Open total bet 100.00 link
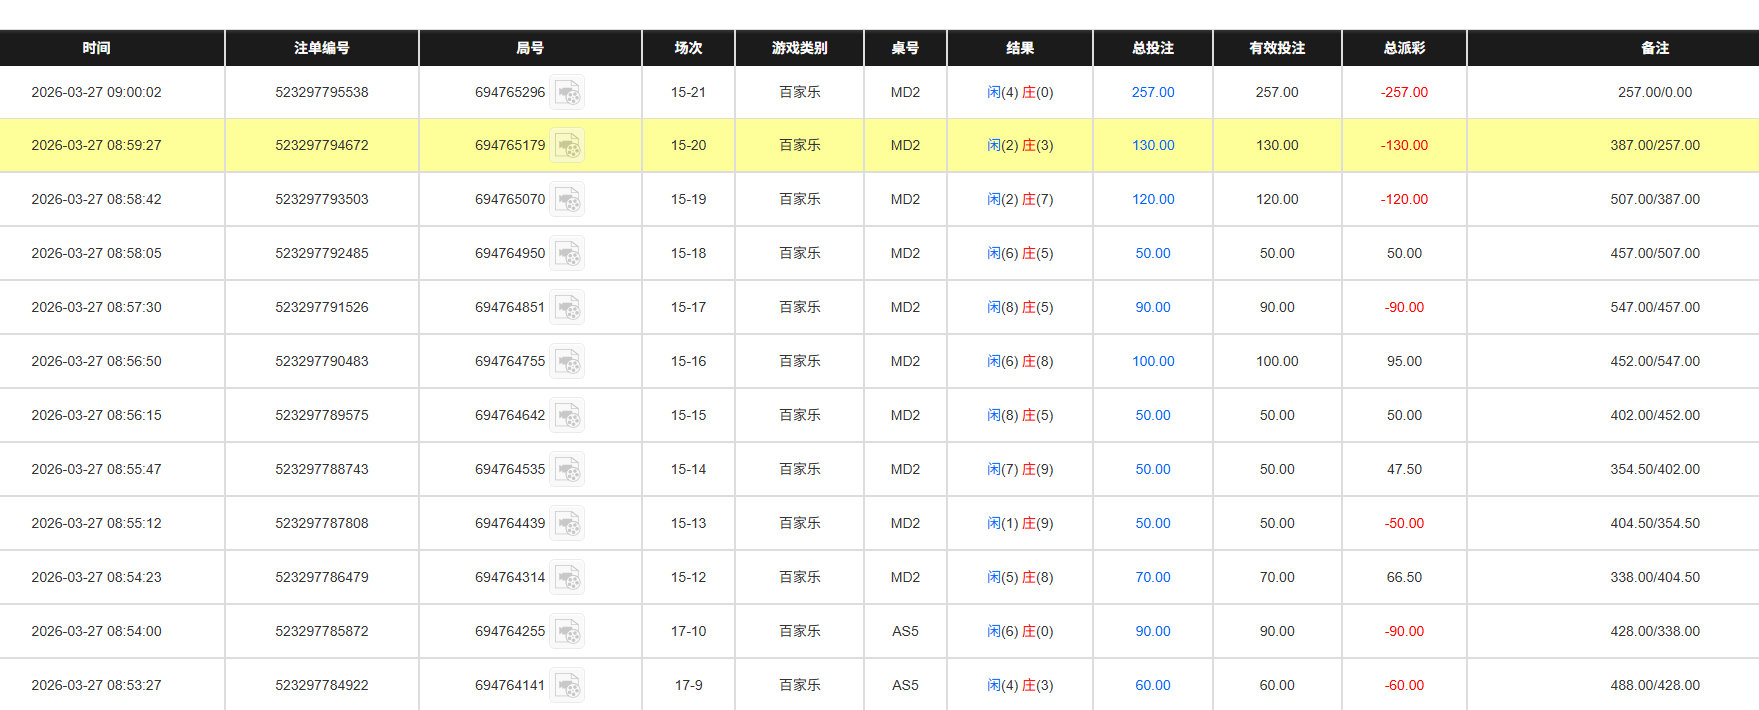The height and width of the screenshot is (710, 1759). (1153, 361)
